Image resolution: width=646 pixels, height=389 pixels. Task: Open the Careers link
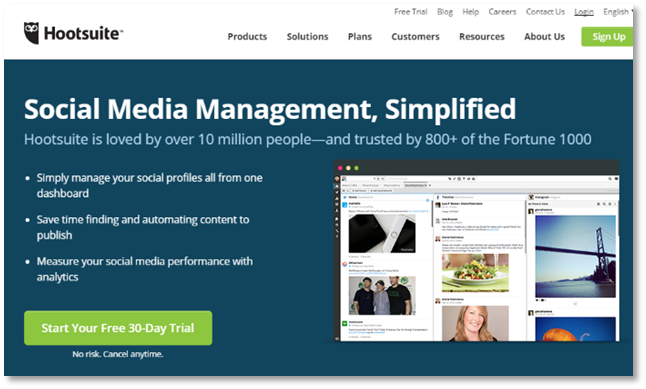(502, 12)
